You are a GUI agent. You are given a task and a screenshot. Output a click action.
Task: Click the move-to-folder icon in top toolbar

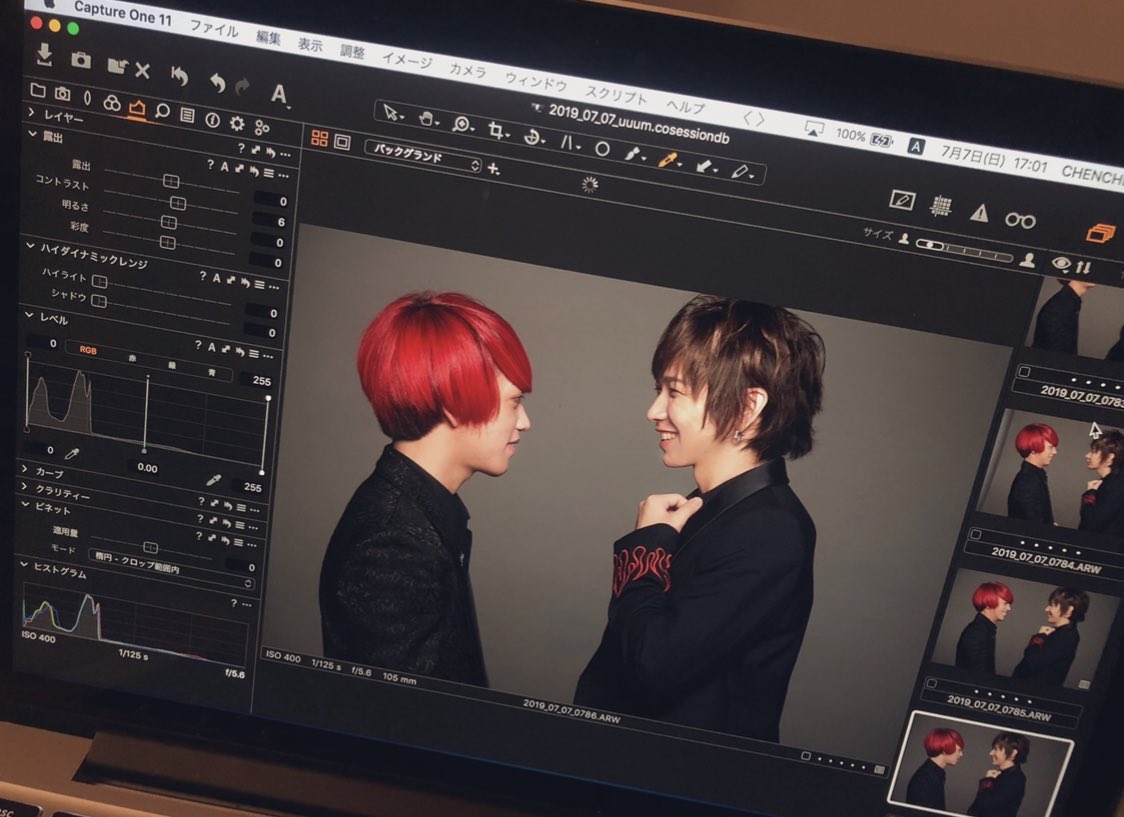pyautogui.click(x=116, y=66)
